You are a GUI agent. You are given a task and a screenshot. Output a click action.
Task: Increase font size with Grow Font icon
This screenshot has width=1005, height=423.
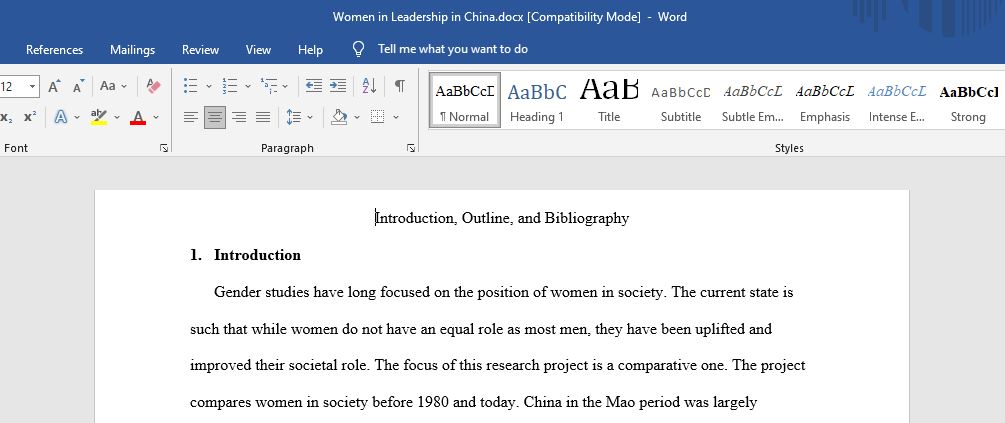(54, 86)
